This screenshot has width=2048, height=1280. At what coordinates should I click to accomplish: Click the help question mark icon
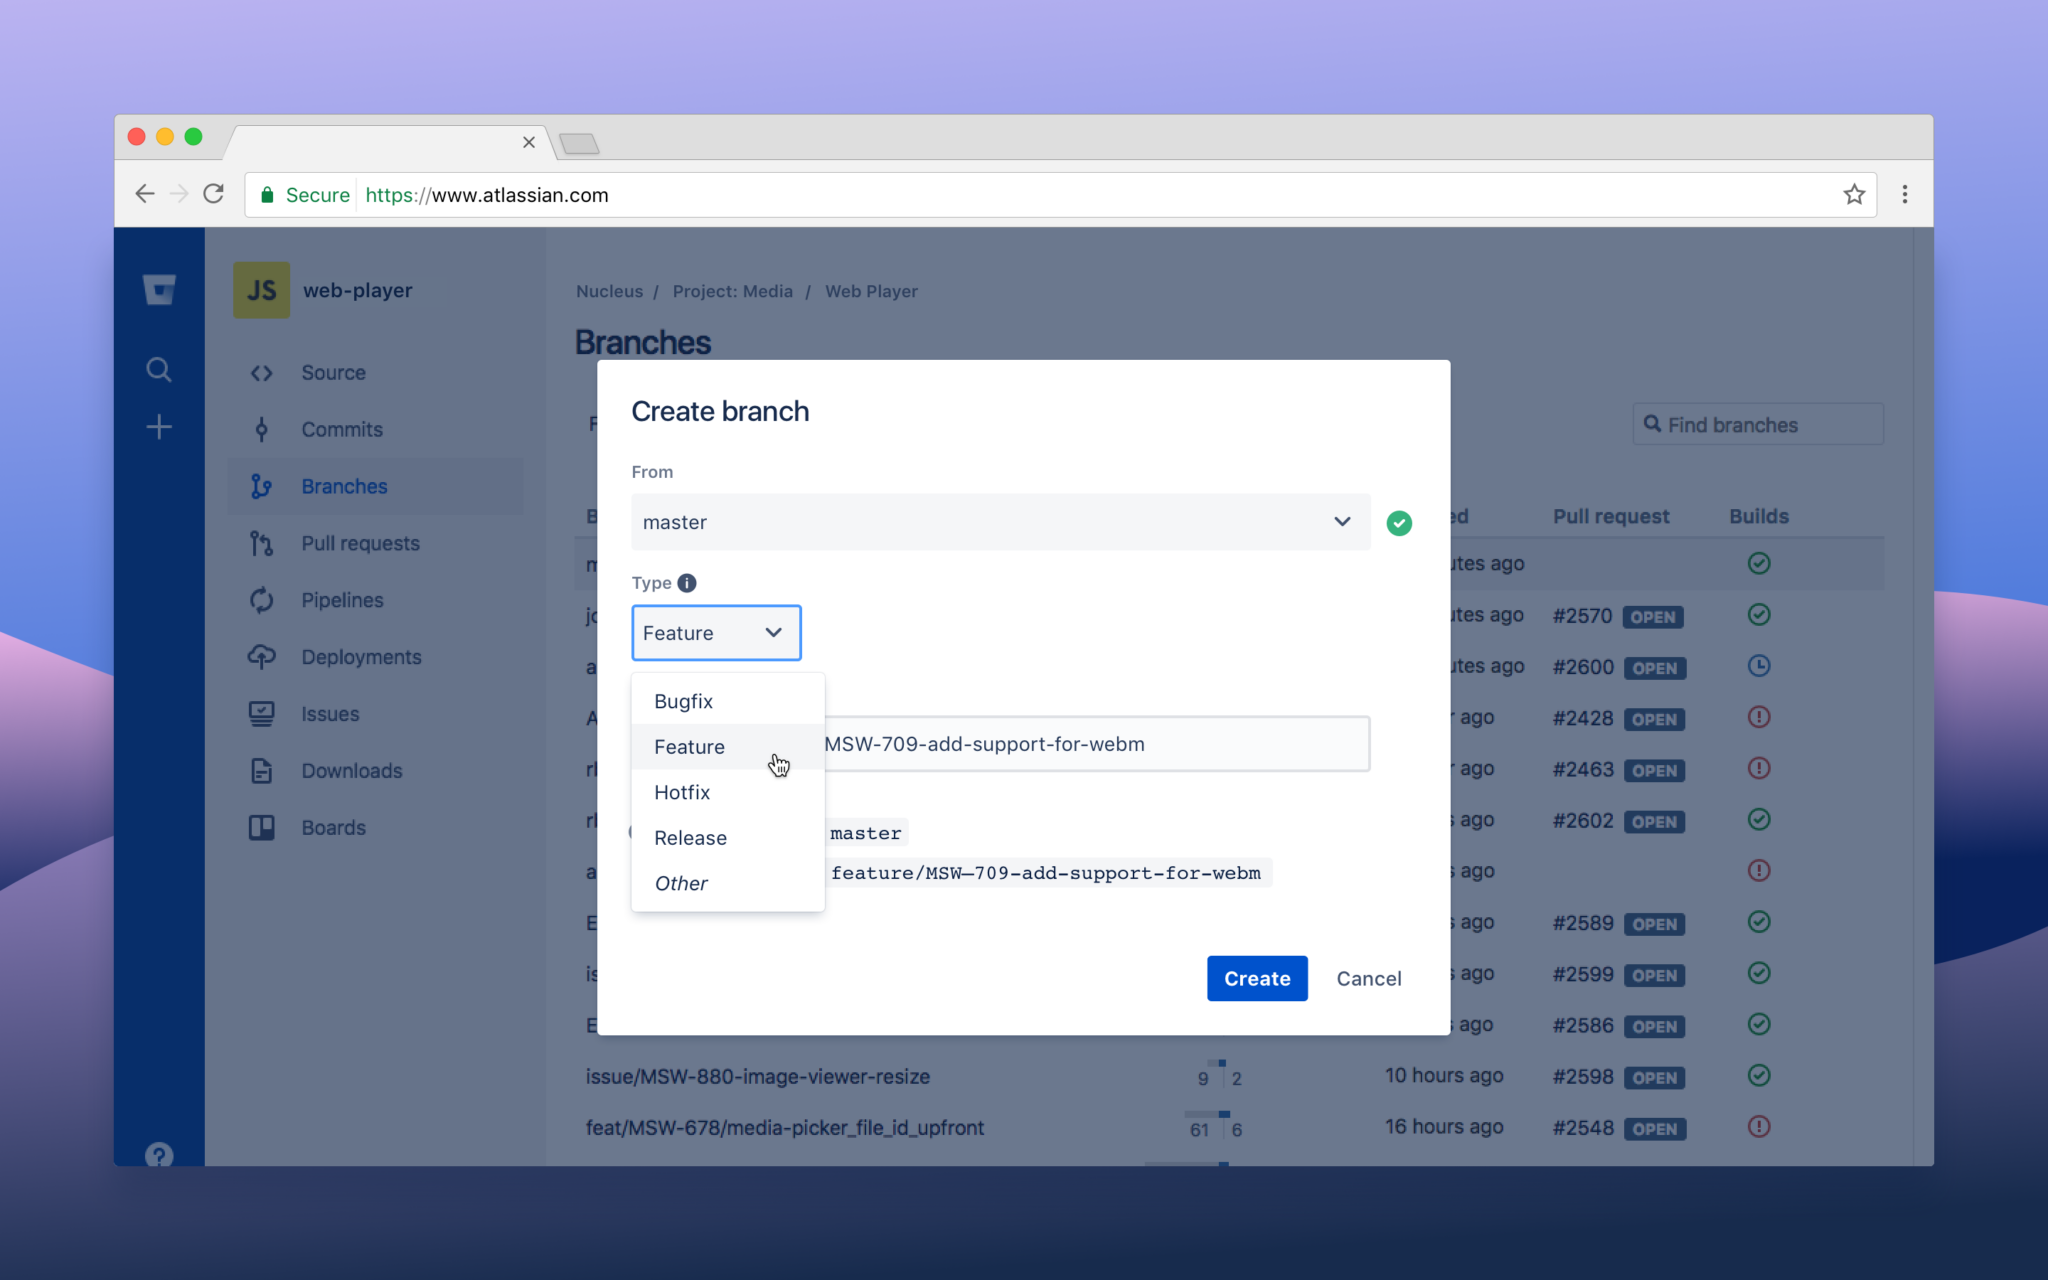(x=159, y=1155)
